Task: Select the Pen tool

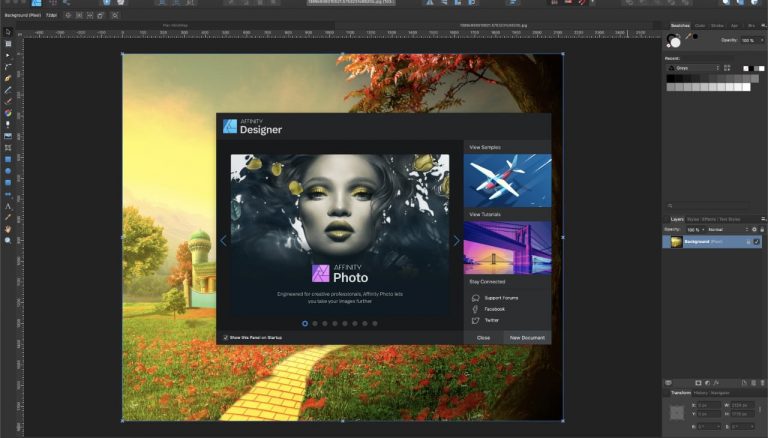Action: [x=8, y=78]
